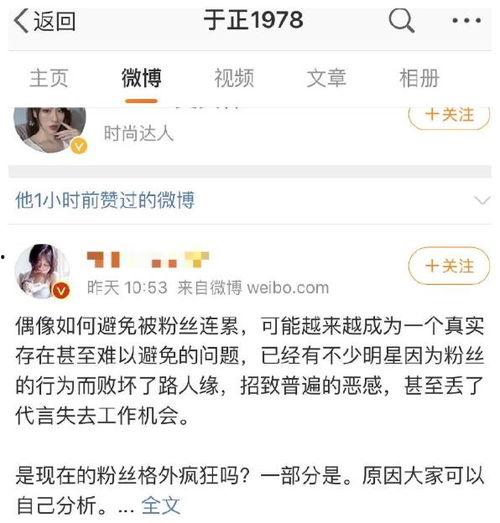Follow the post author with +关注
The image size is (500, 523).
tap(449, 266)
